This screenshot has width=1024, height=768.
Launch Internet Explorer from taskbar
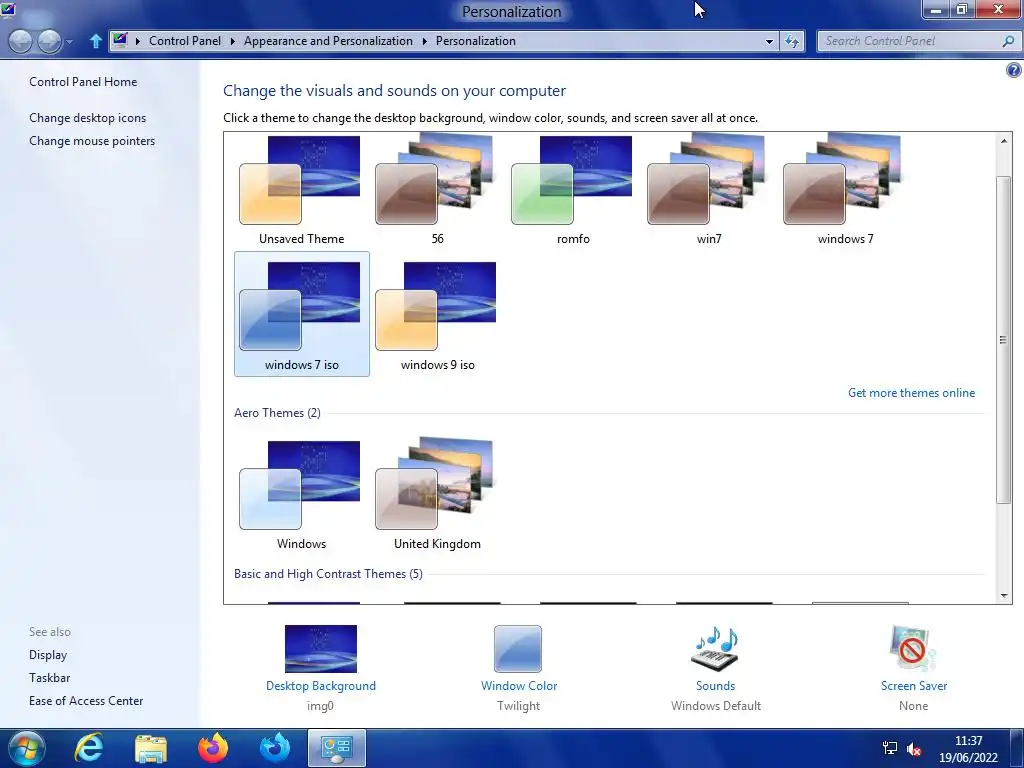(89, 748)
